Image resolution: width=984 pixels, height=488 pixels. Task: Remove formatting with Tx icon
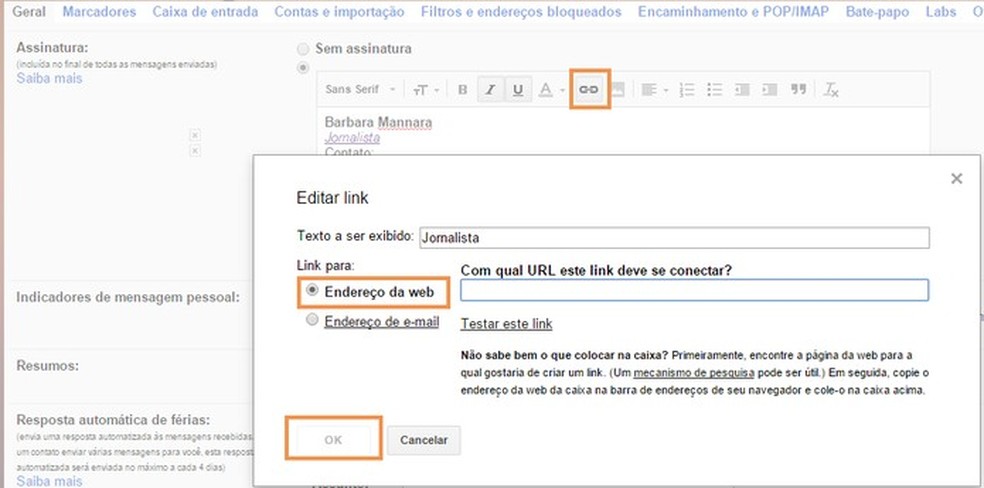[x=831, y=90]
